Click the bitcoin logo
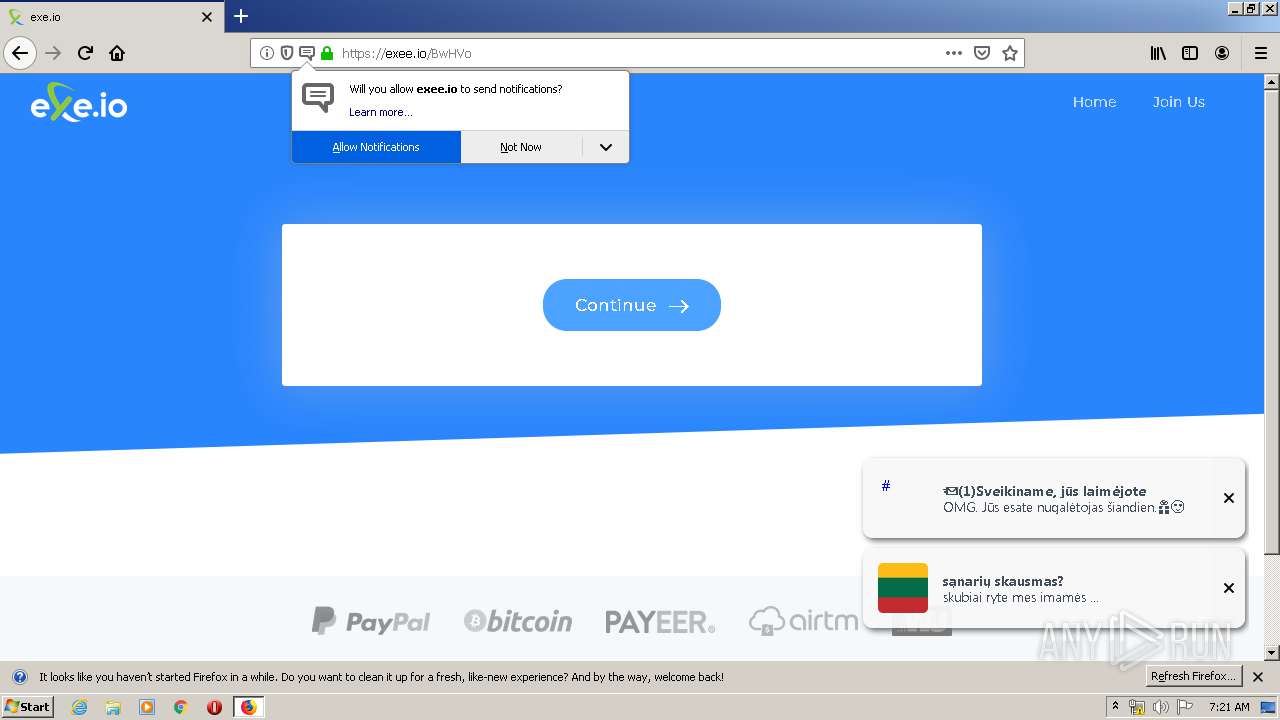The height and width of the screenshot is (720, 1280). pos(518,621)
